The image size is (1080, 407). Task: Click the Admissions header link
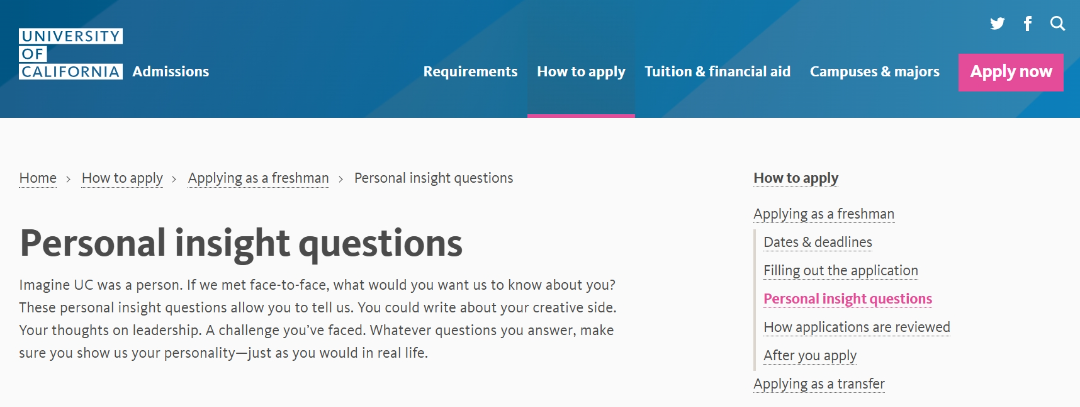(x=170, y=72)
